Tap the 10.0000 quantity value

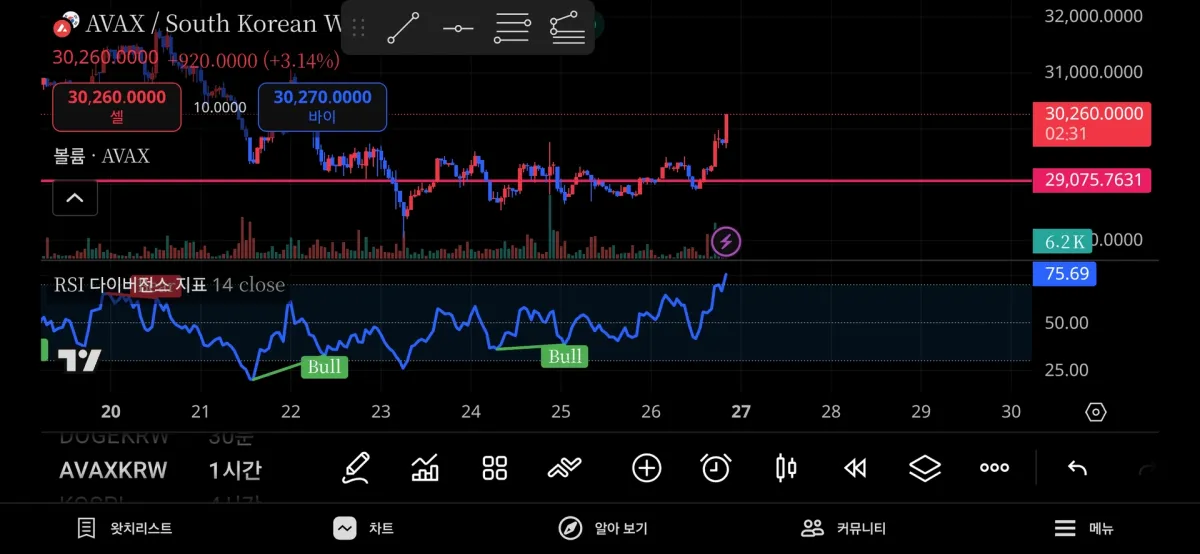coord(220,107)
